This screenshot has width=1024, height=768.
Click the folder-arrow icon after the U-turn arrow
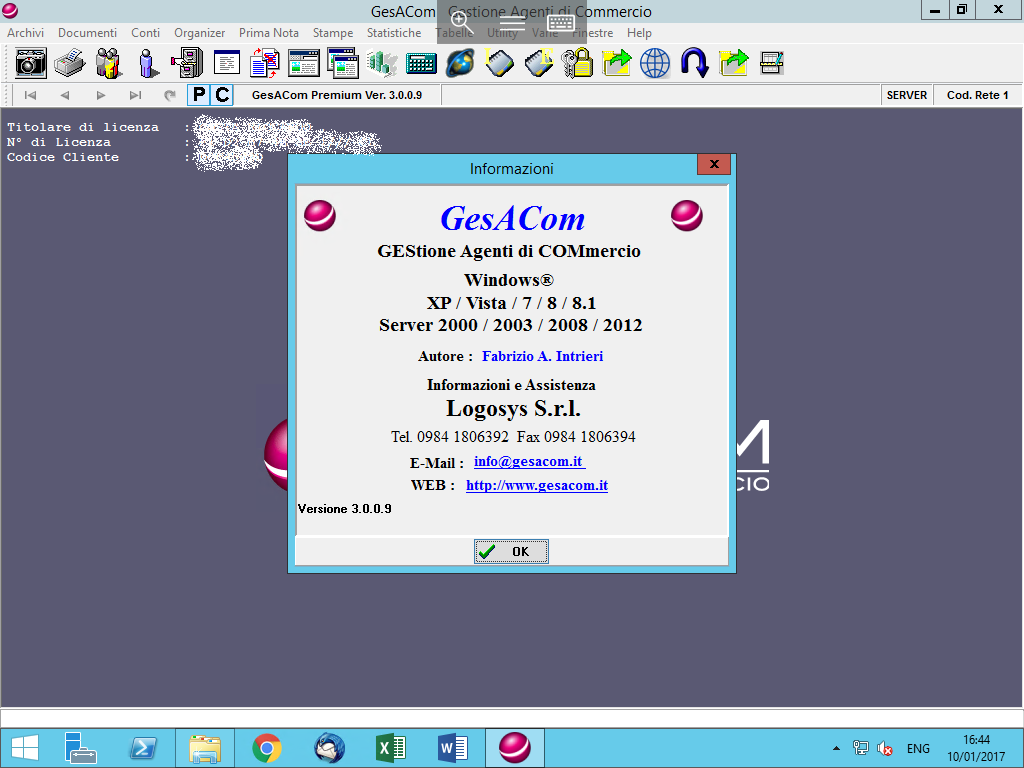coord(733,63)
